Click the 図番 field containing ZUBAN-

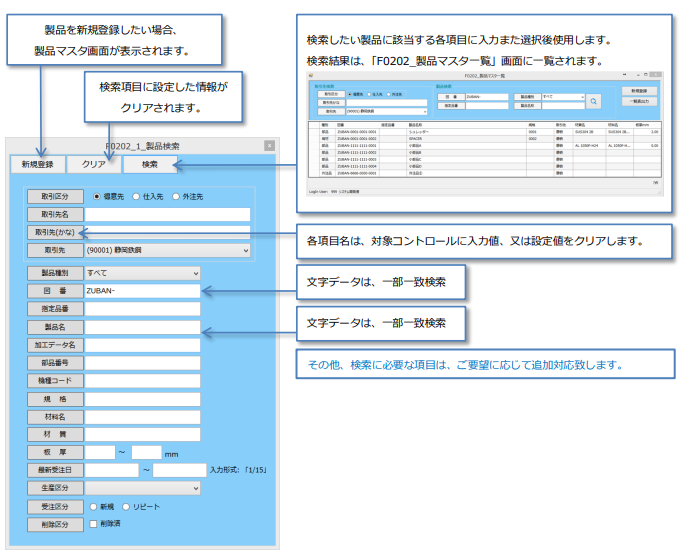[142, 291]
